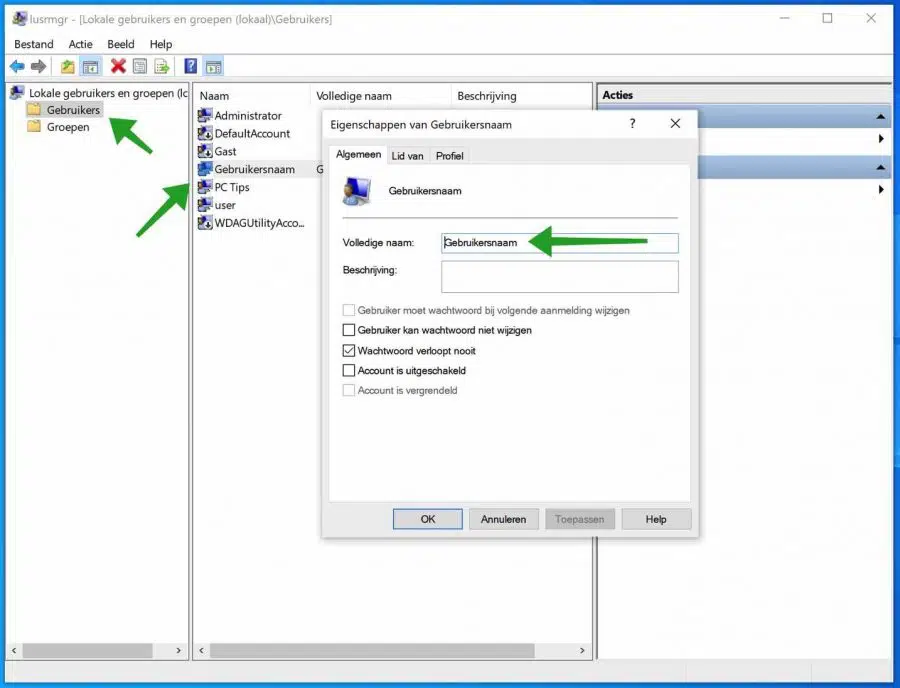Check 'Account is uitgeschakeld'

click(348, 371)
